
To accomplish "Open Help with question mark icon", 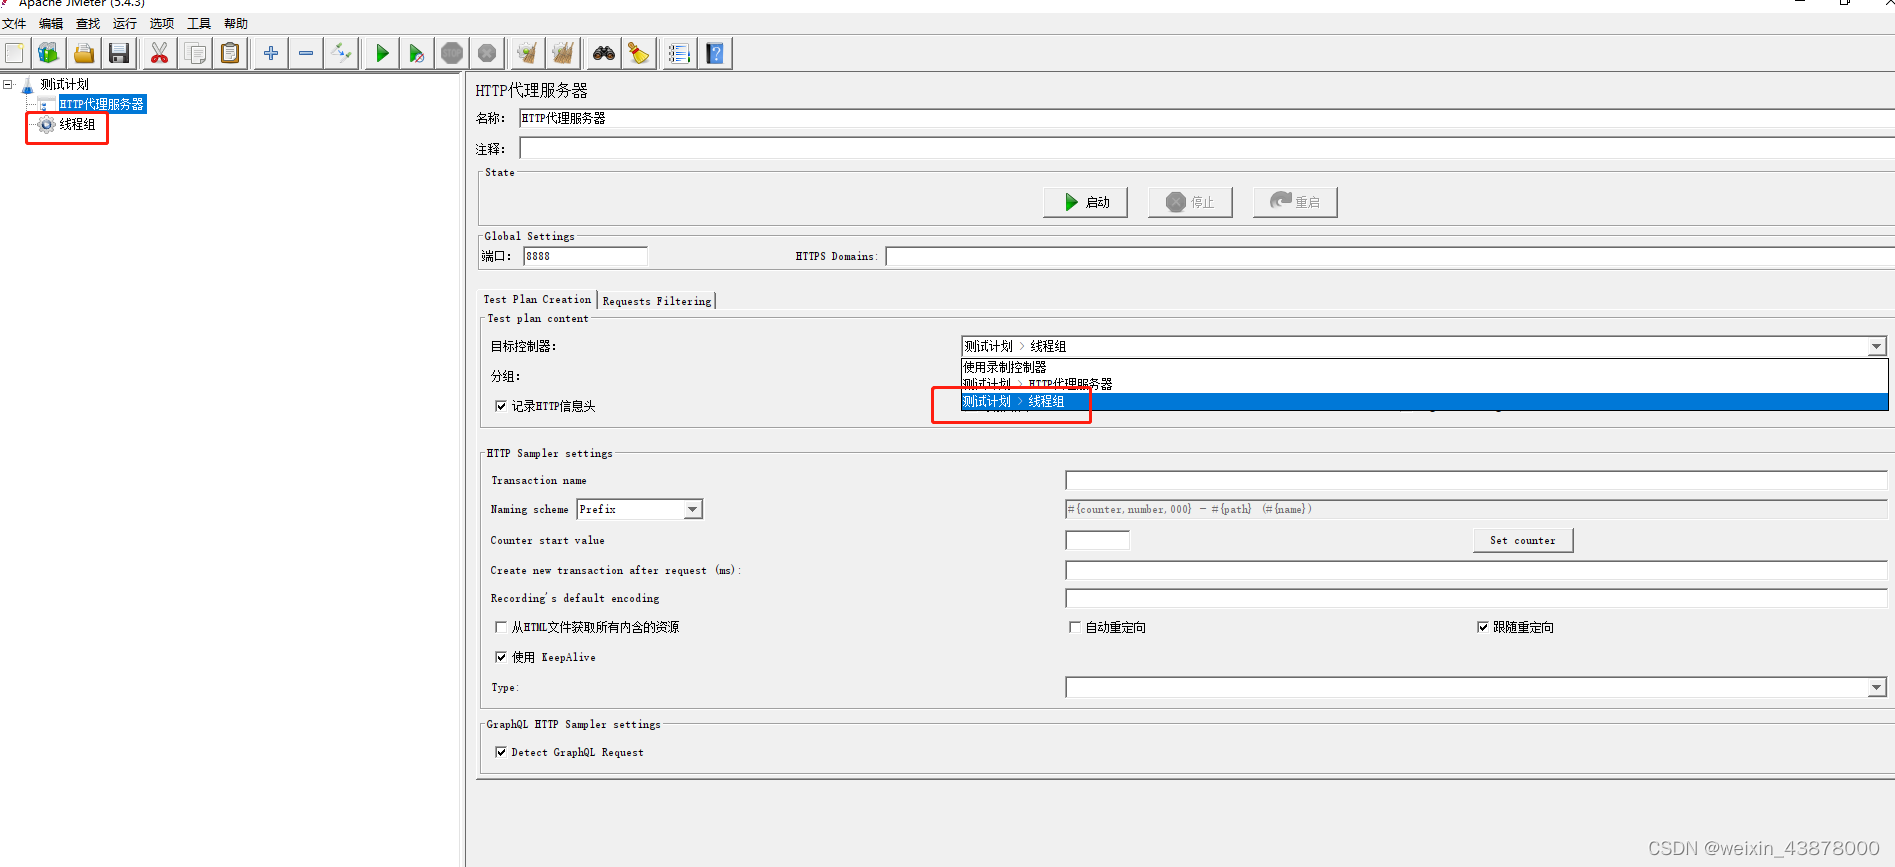I will 715,53.
